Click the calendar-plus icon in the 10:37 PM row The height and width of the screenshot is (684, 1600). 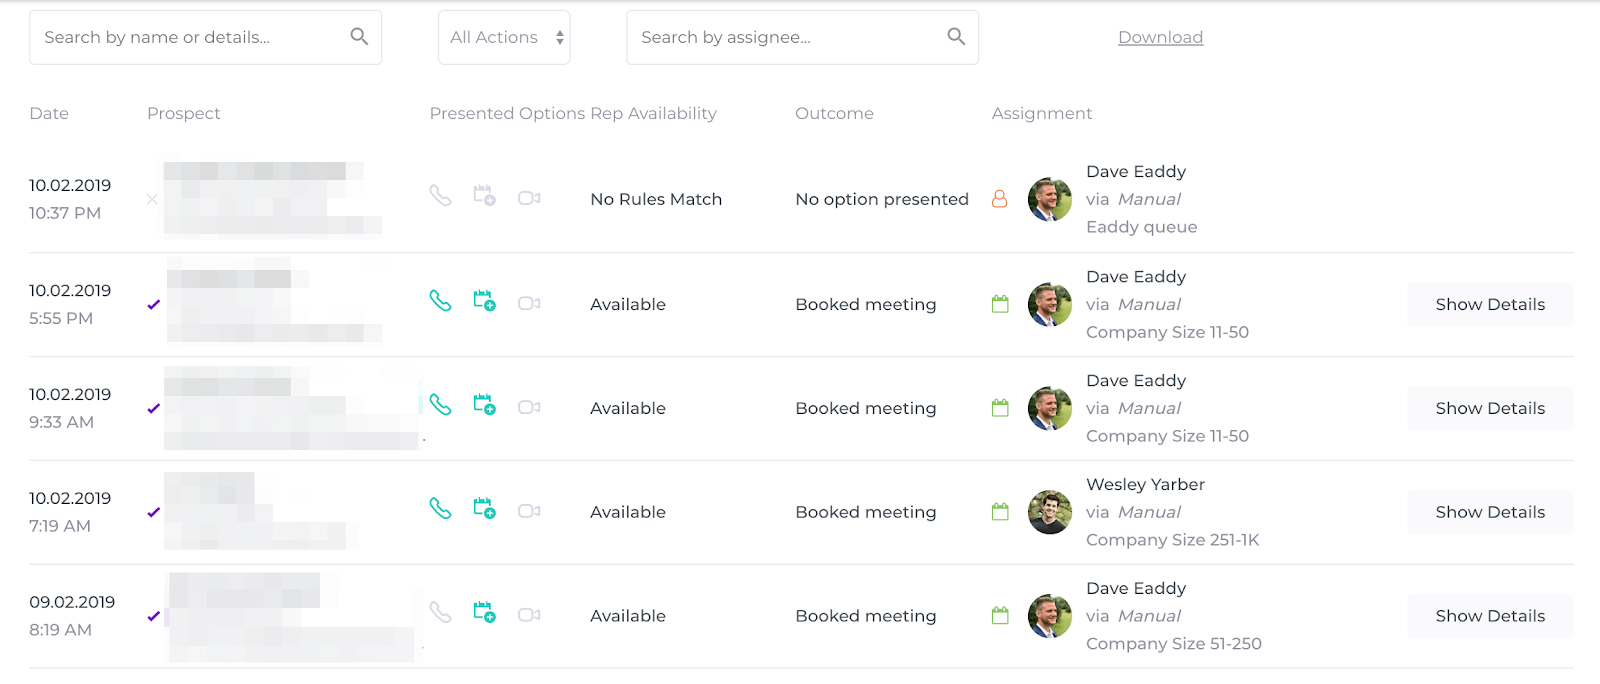[x=484, y=196]
